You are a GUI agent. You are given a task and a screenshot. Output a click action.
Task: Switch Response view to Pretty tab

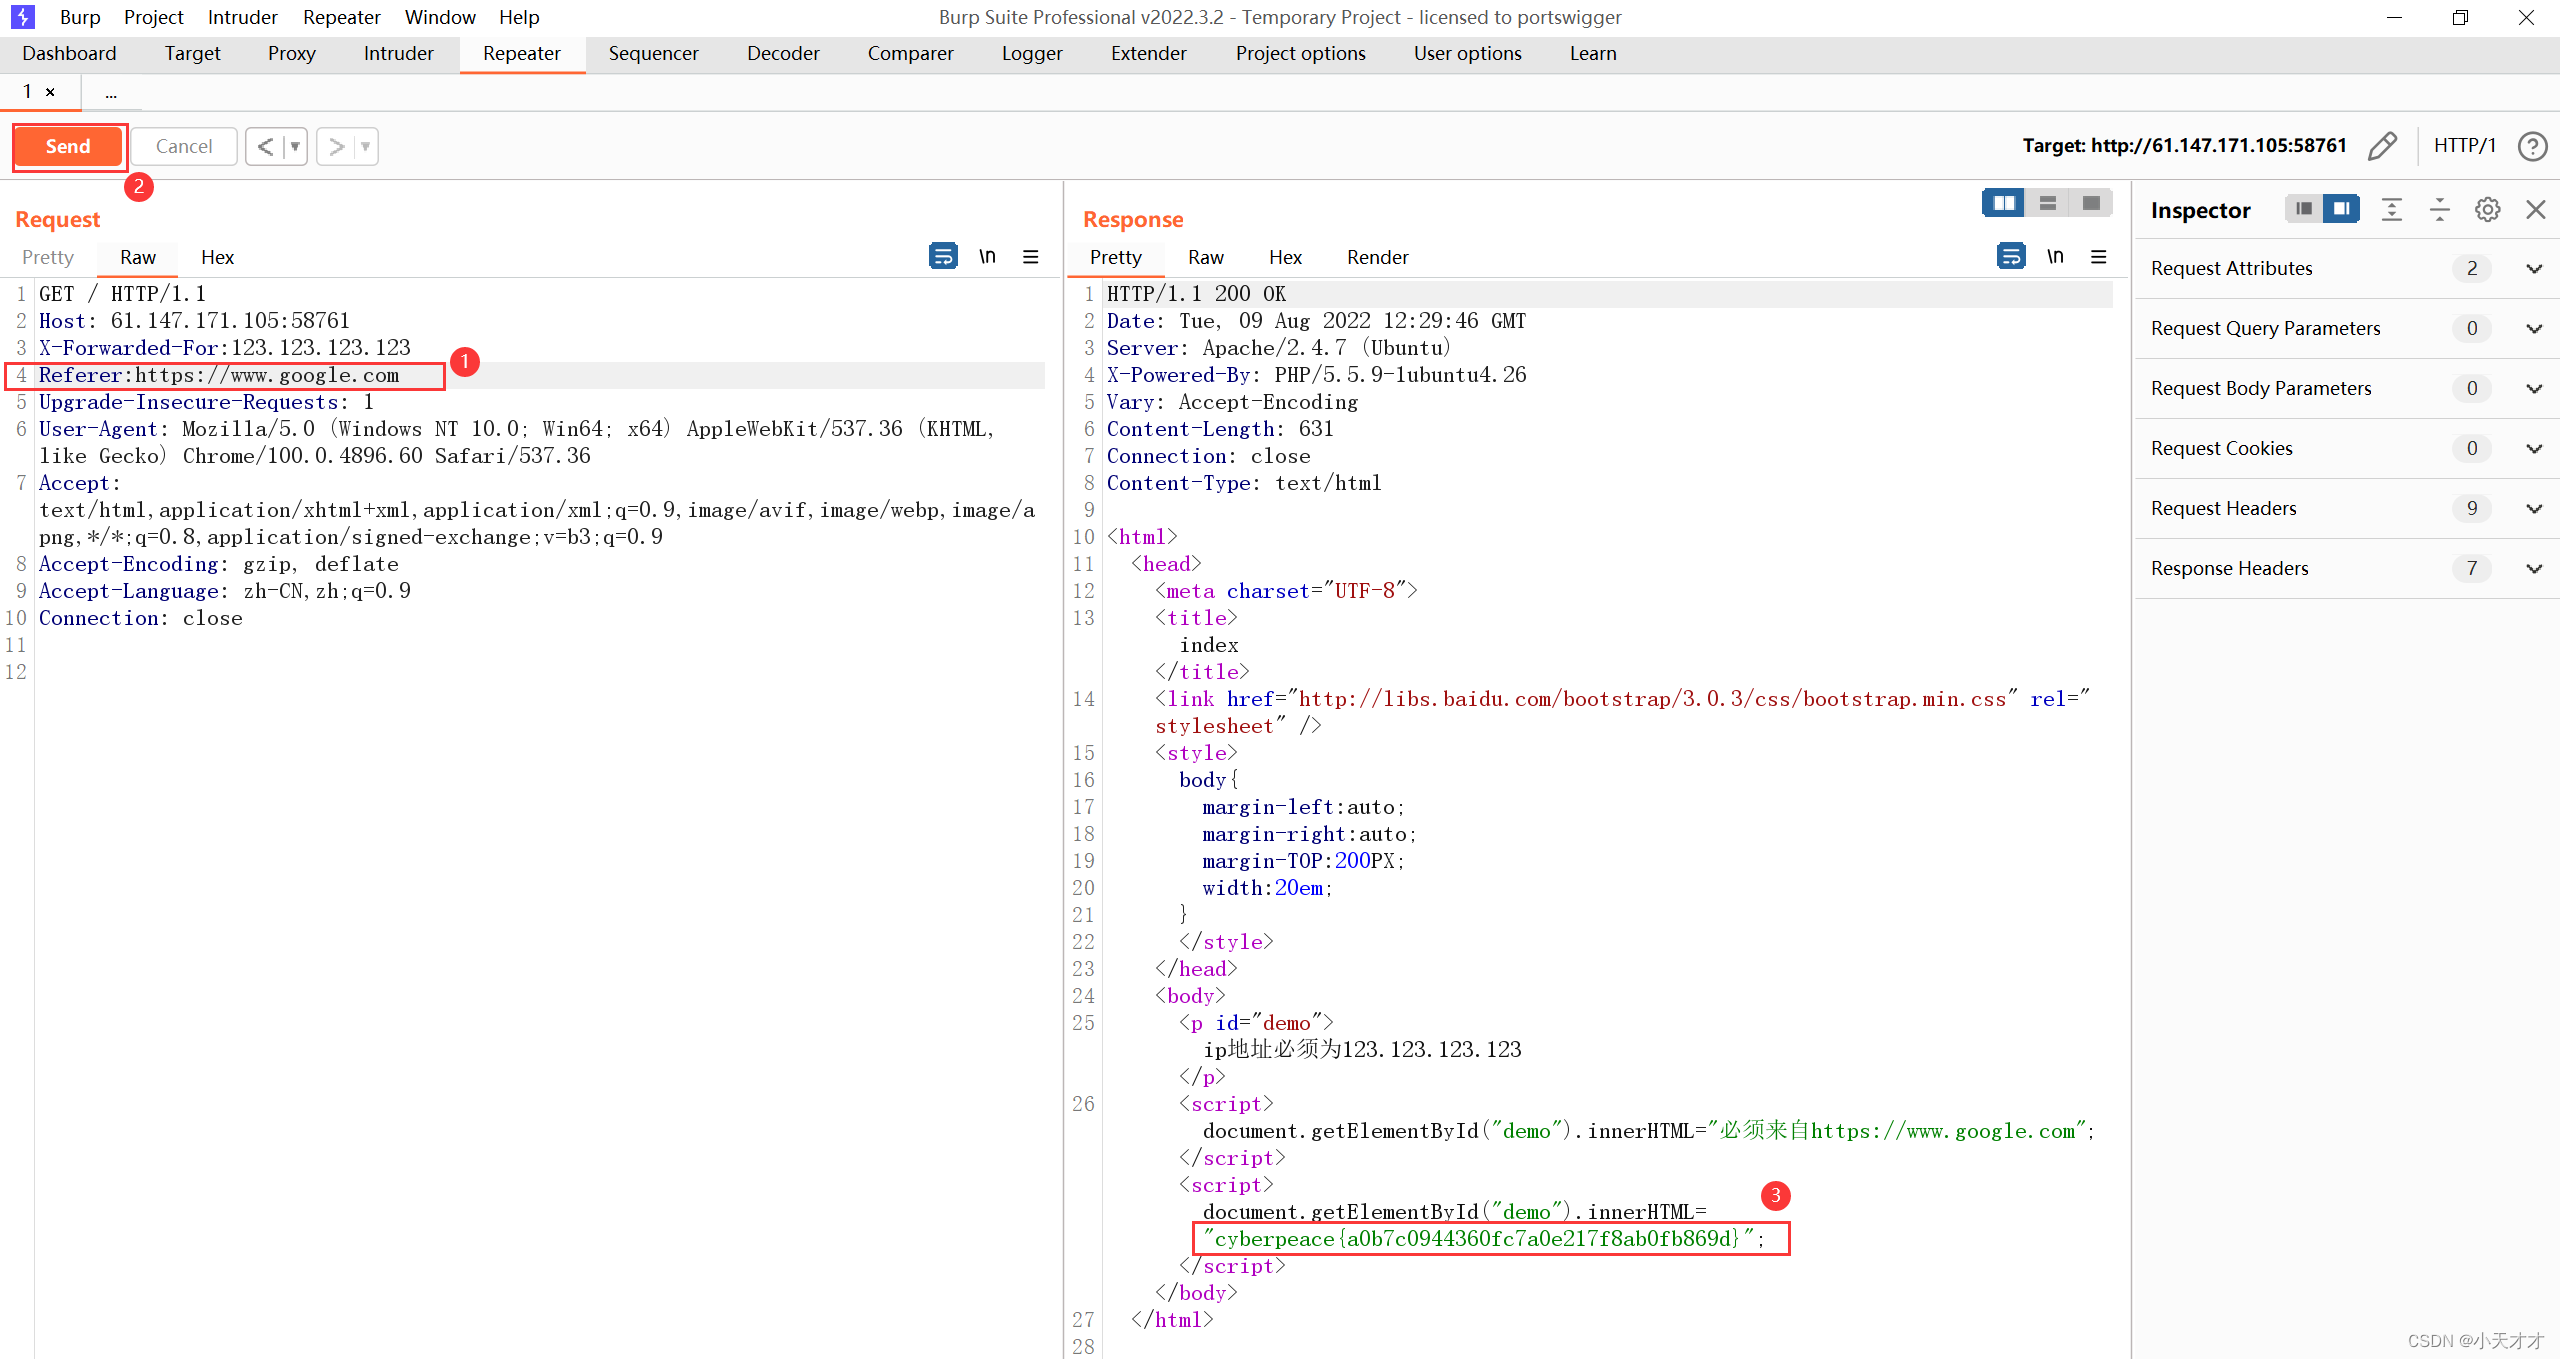(1116, 257)
